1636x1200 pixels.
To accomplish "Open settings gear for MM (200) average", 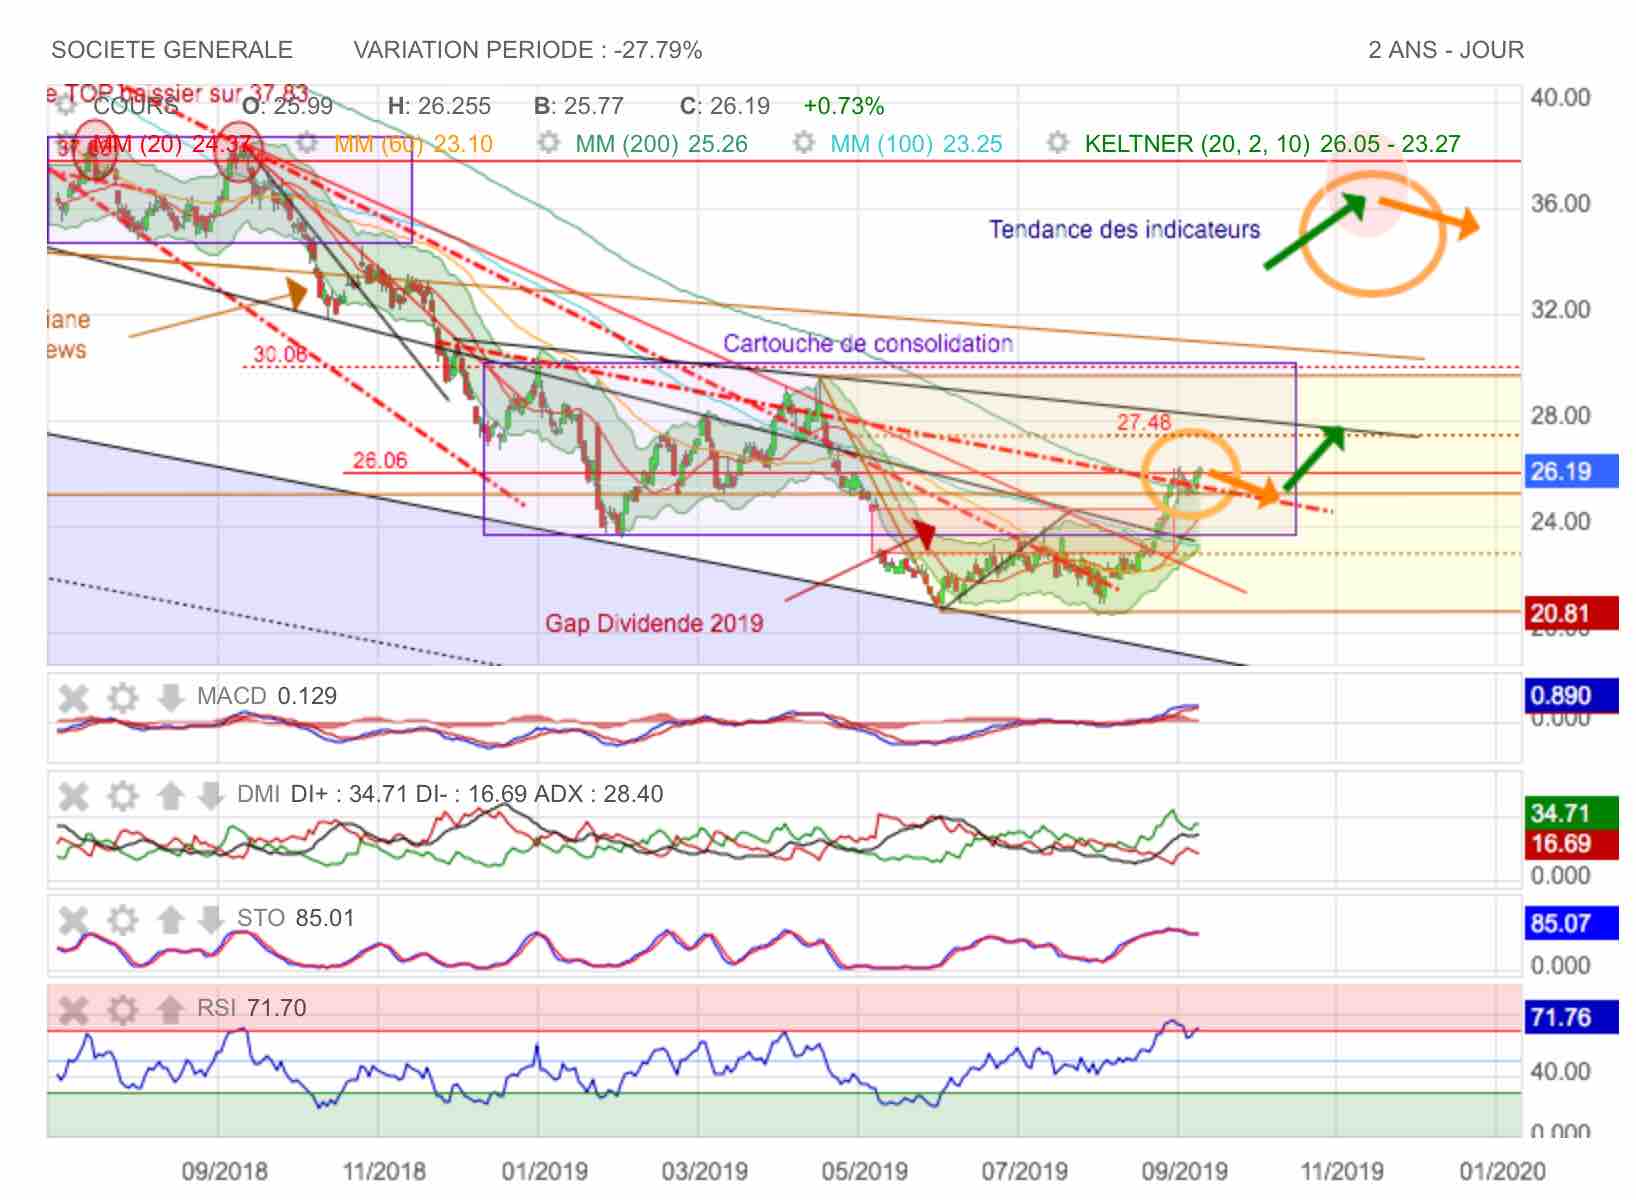I will (548, 143).
